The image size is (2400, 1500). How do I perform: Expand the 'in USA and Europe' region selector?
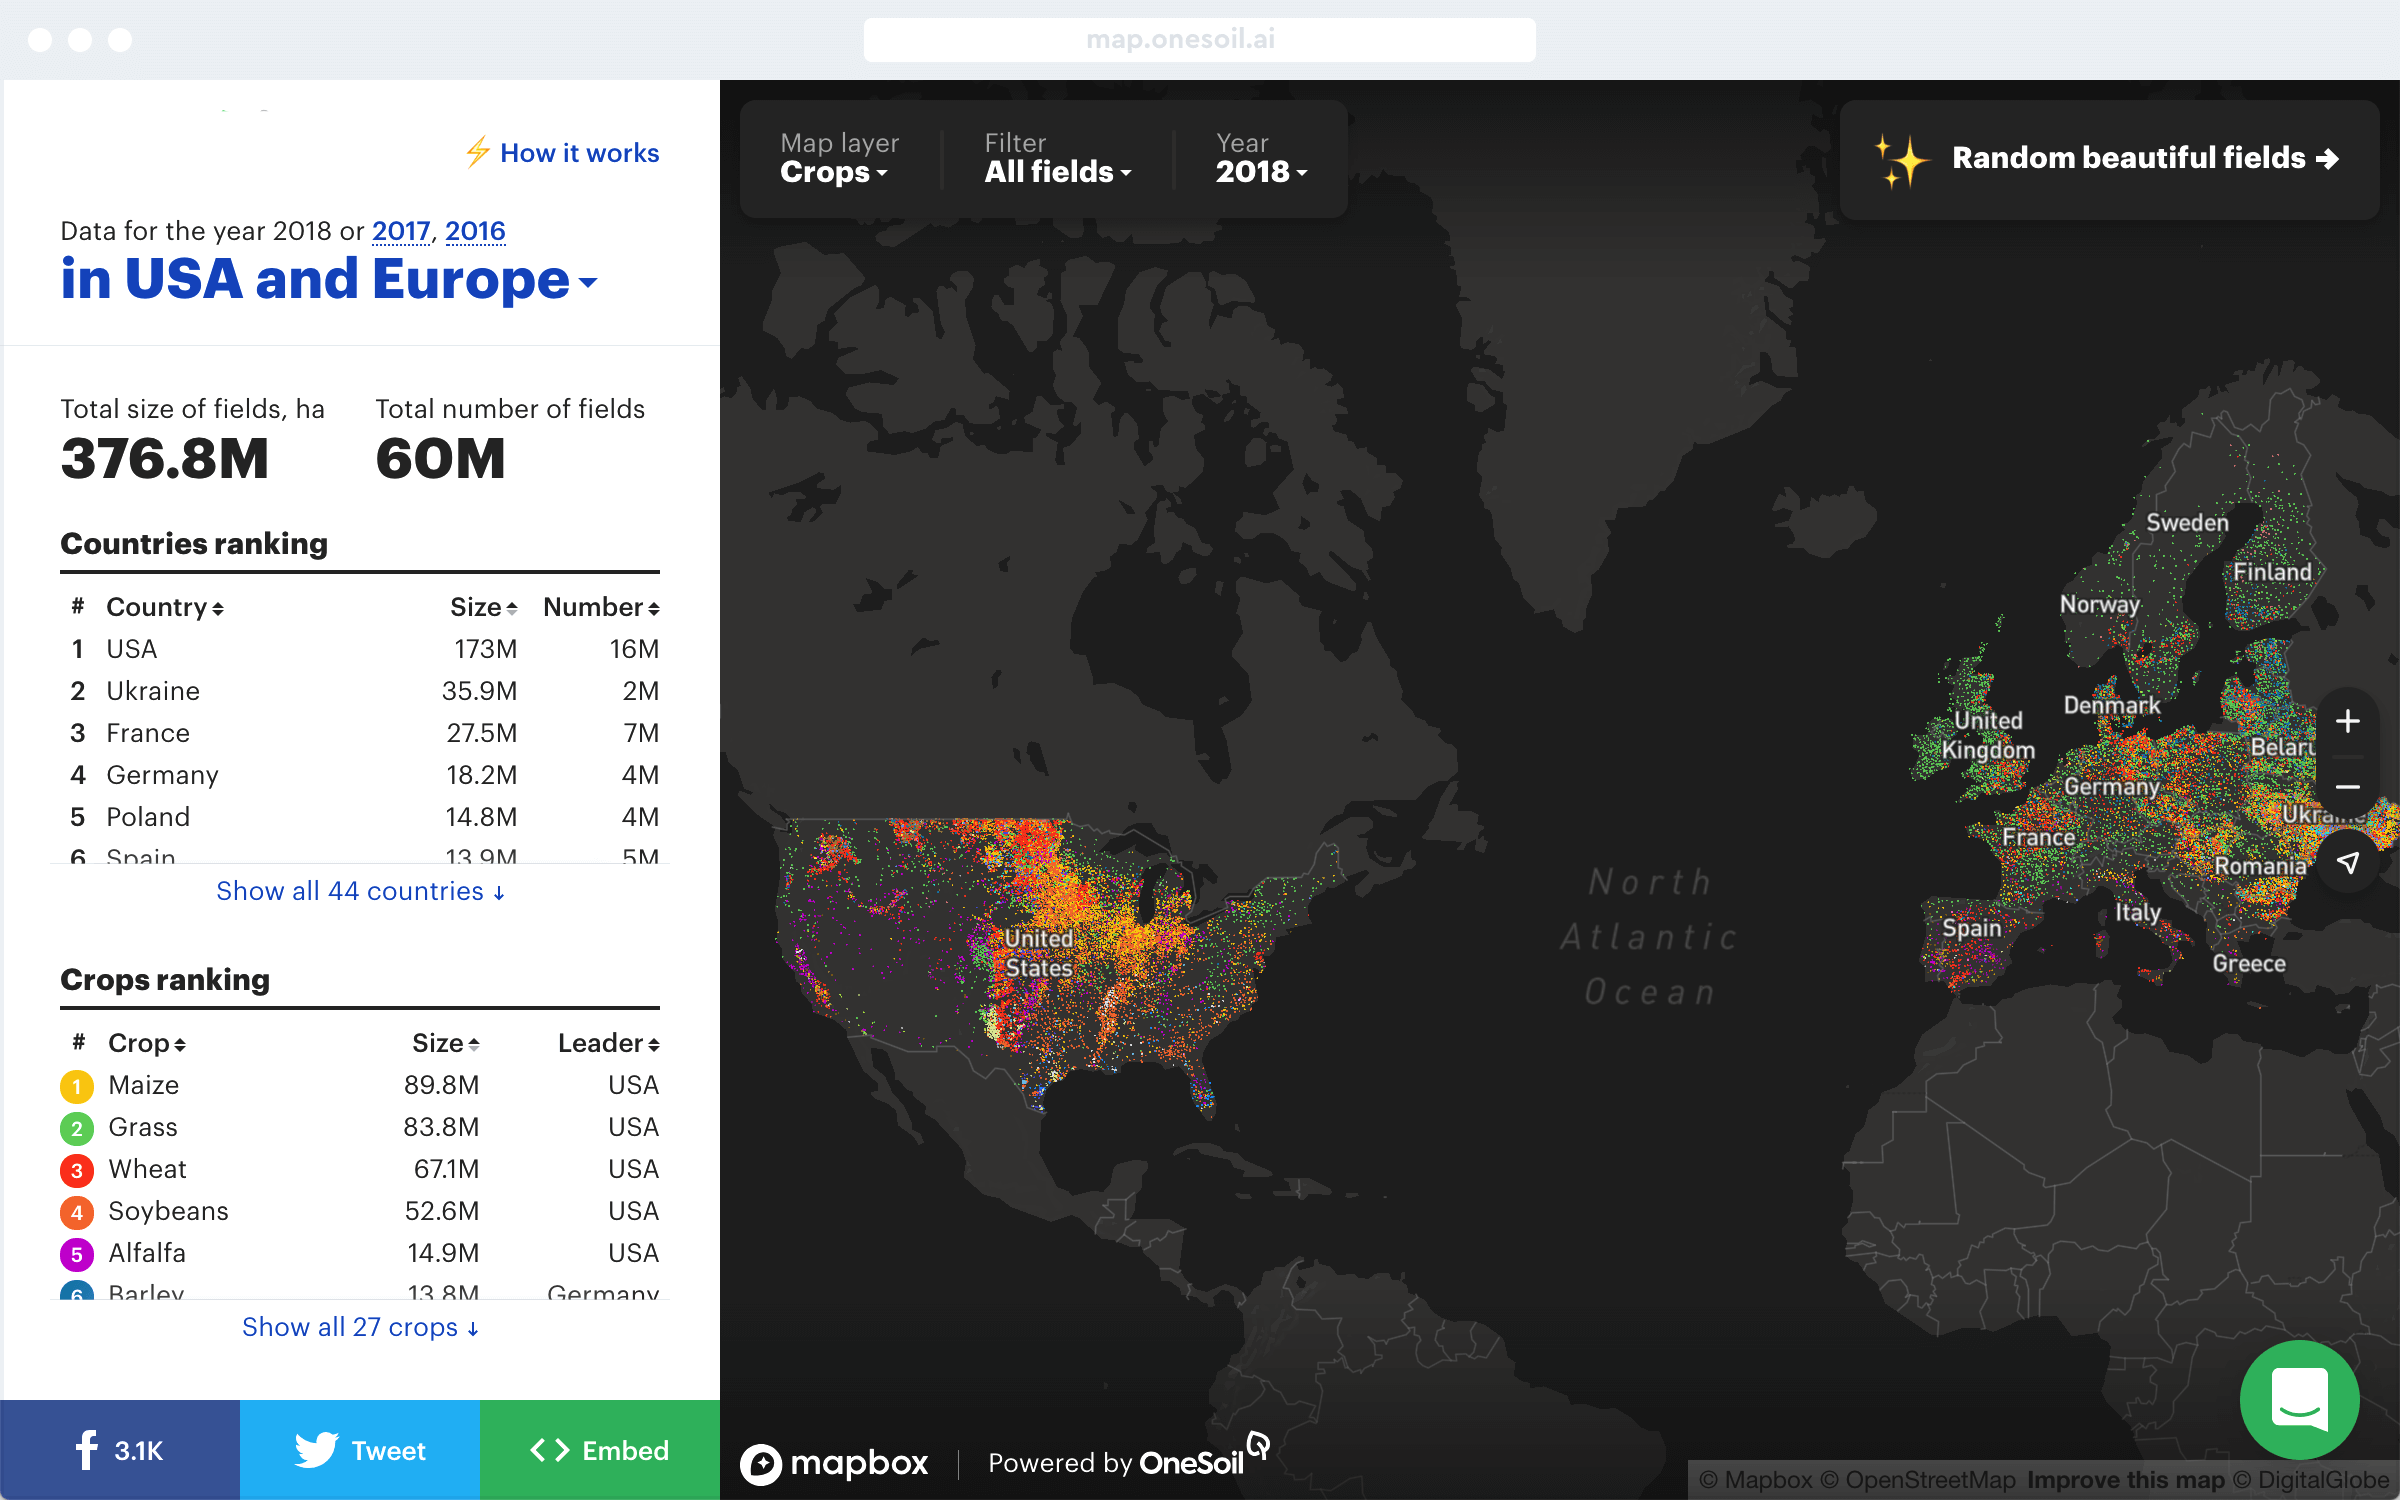point(328,279)
